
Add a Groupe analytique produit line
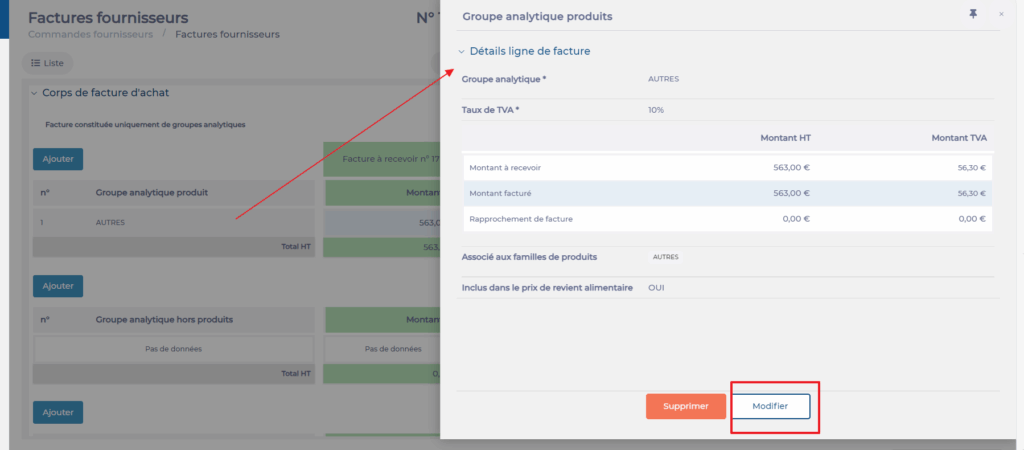click(58, 158)
